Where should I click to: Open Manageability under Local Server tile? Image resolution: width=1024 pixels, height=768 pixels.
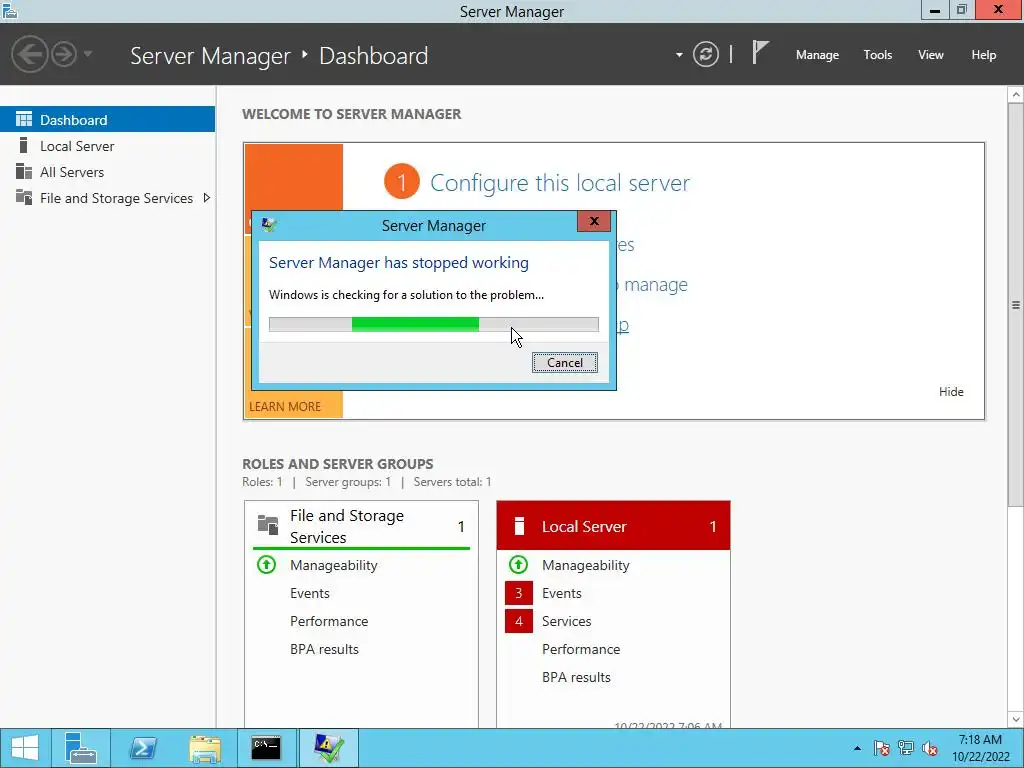[x=586, y=565]
